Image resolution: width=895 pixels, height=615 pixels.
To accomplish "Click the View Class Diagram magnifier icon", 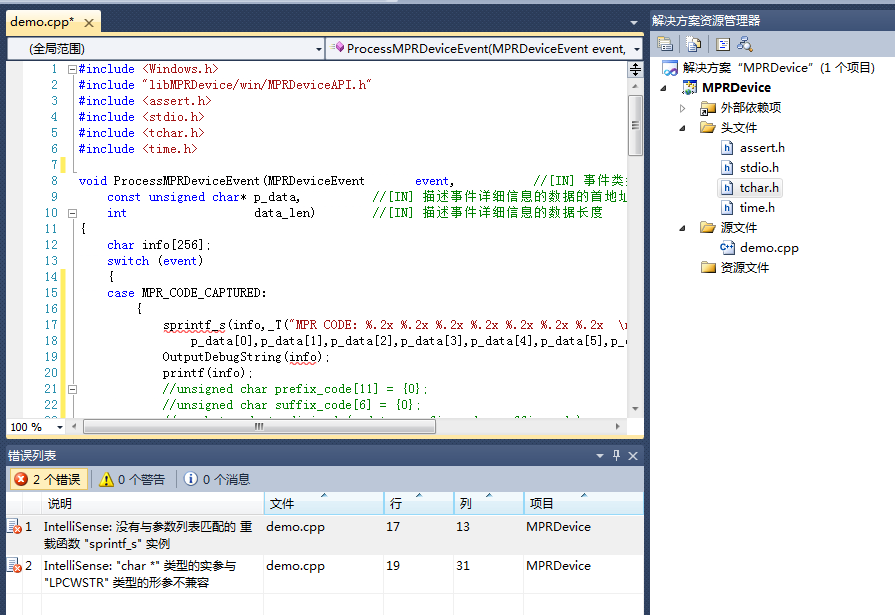I will 743,42.
